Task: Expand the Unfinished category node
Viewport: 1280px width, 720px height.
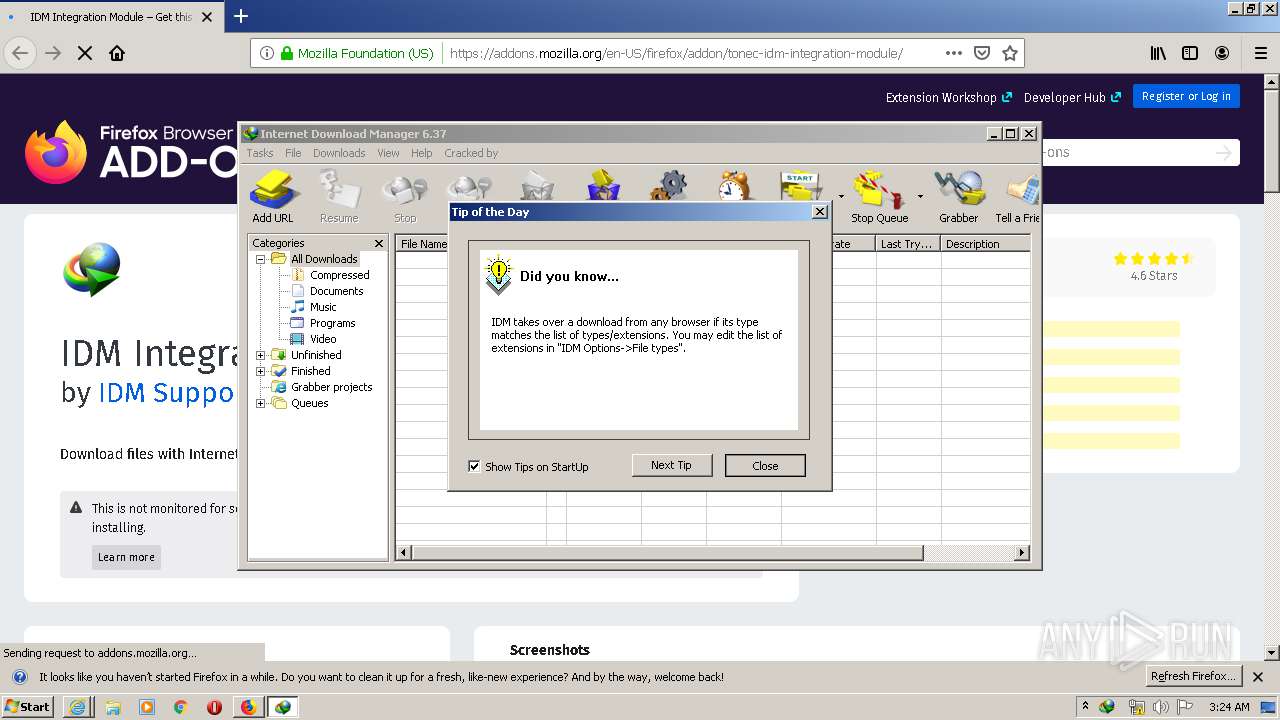Action: tap(261, 355)
